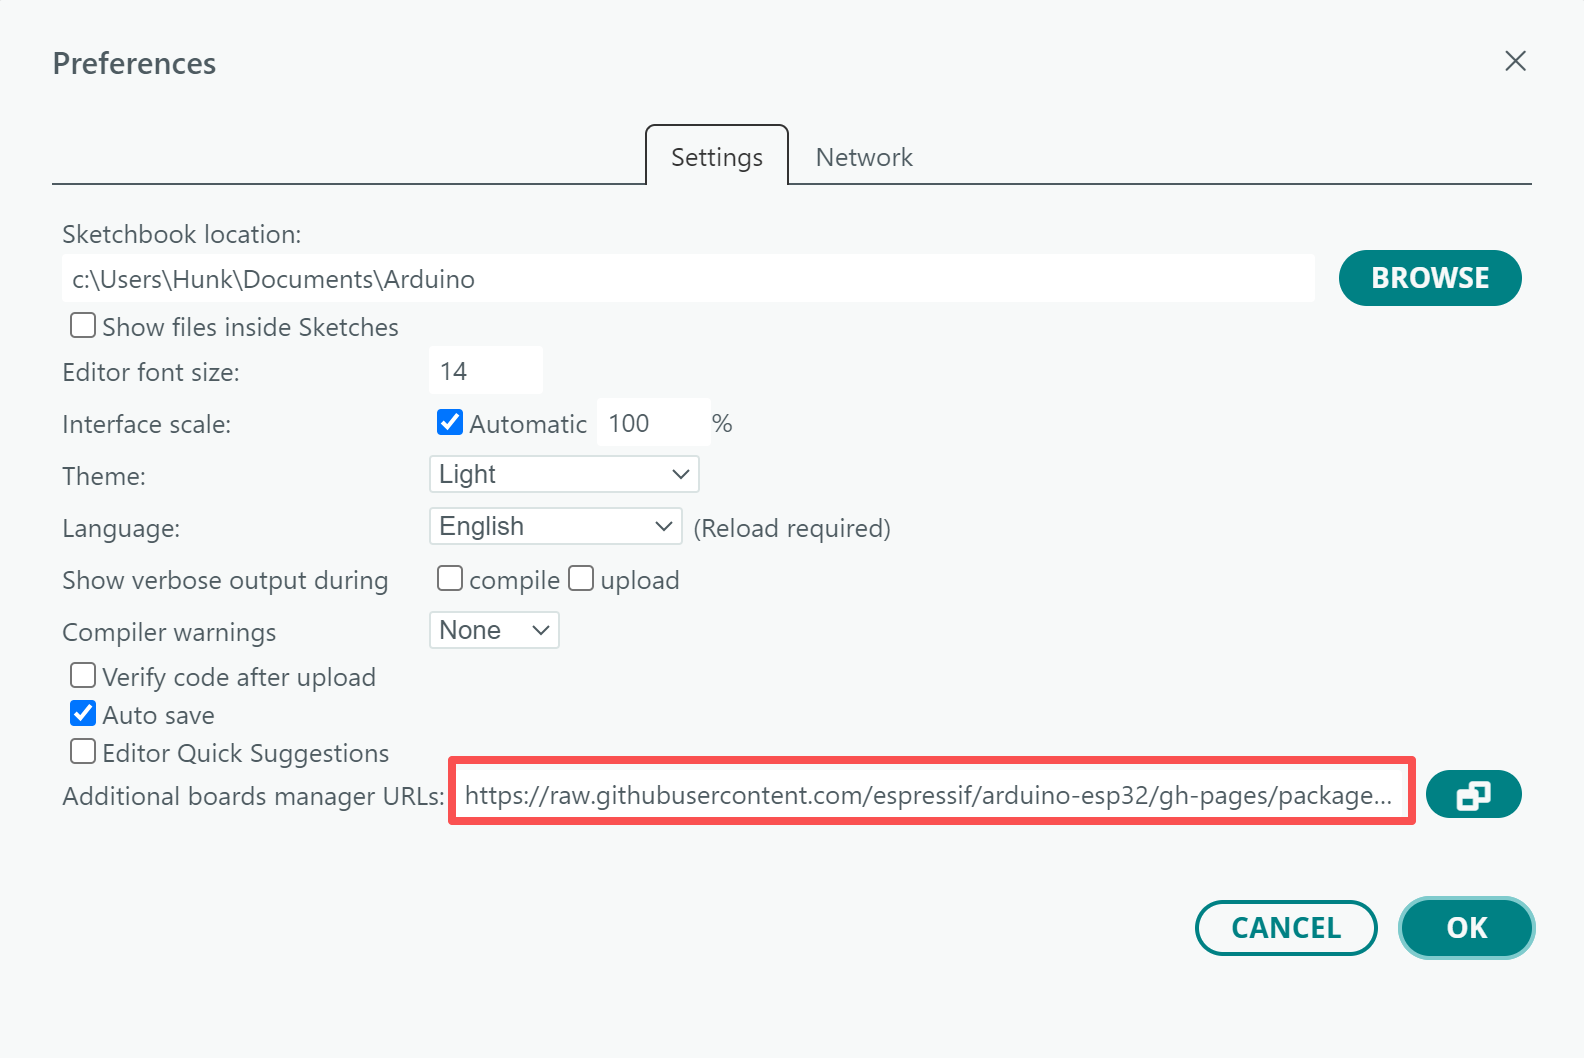Click the Additional boards manager URLs field
Screen dimensions: 1584x1058
[930, 795]
